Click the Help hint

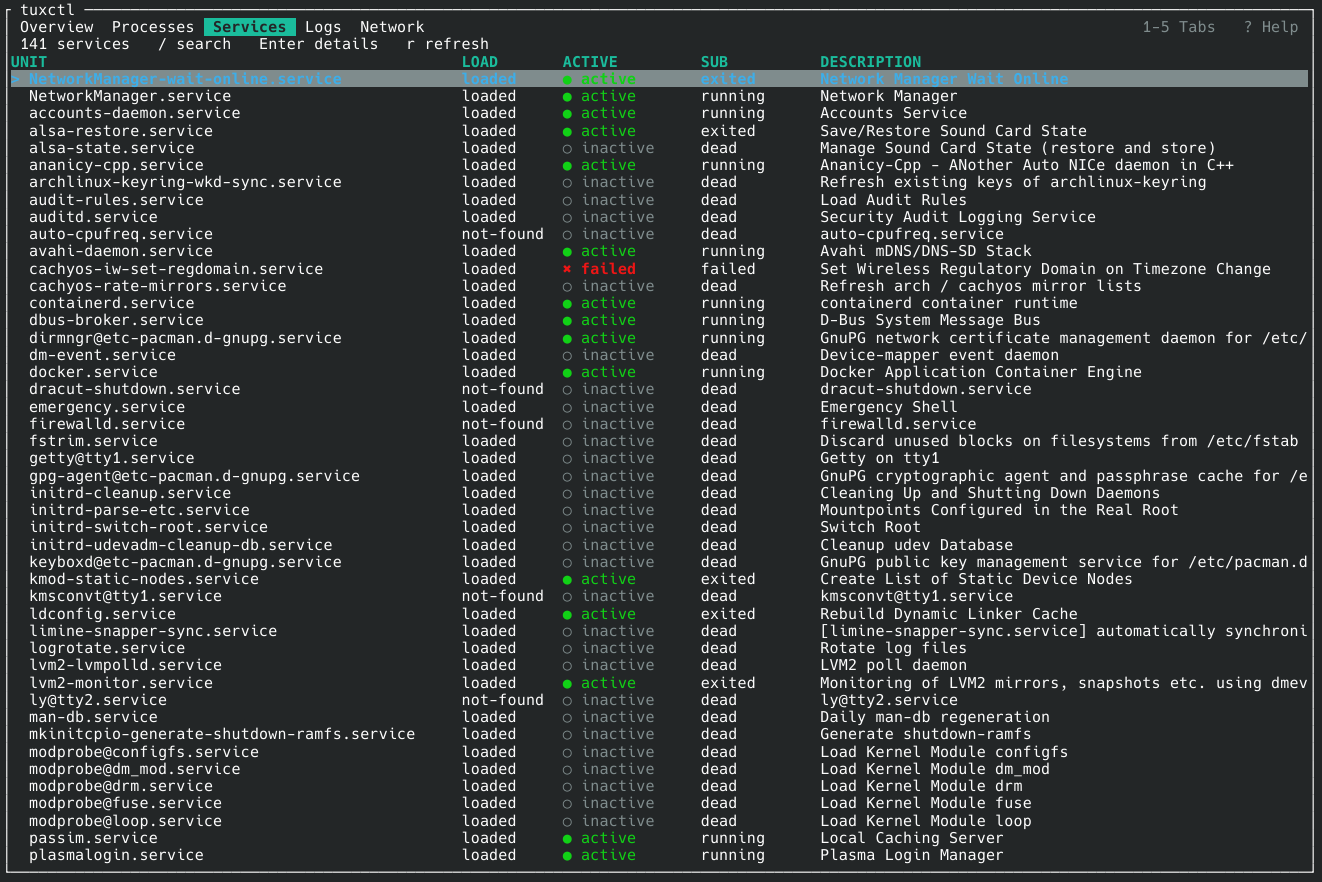pos(1271,27)
